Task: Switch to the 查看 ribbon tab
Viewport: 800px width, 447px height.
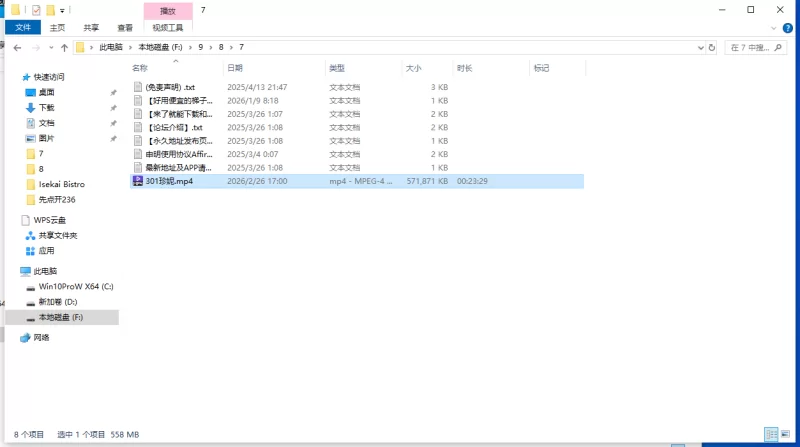Action: click(x=125, y=28)
